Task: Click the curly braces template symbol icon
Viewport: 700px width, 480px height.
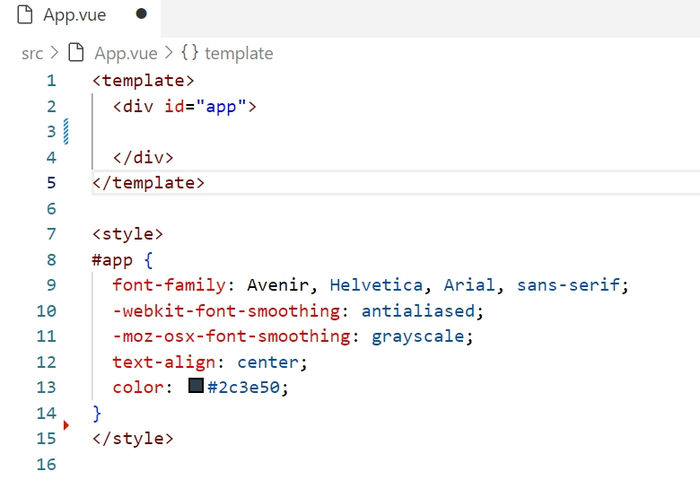Action: tap(189, 53)
